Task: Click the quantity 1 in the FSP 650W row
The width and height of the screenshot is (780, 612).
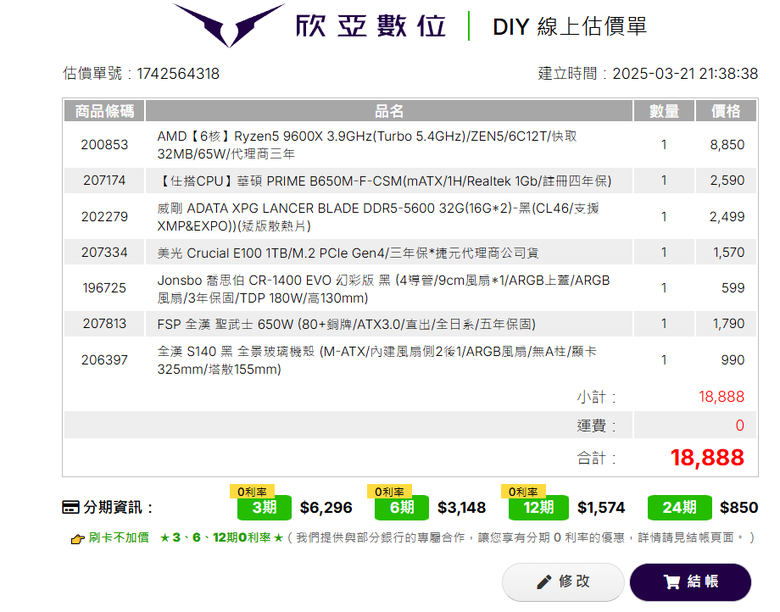Action: click(x=664, y=323)
